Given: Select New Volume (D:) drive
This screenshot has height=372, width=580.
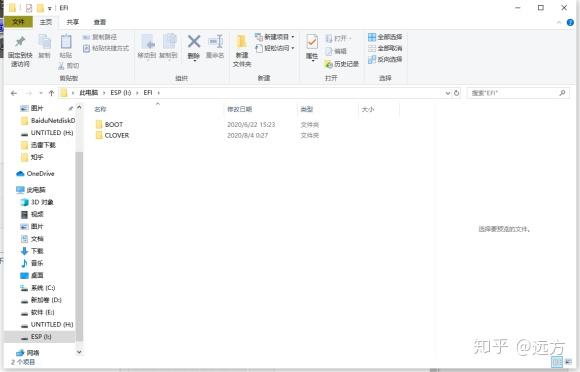Looking at the screenshot, I should click(41, 300).
